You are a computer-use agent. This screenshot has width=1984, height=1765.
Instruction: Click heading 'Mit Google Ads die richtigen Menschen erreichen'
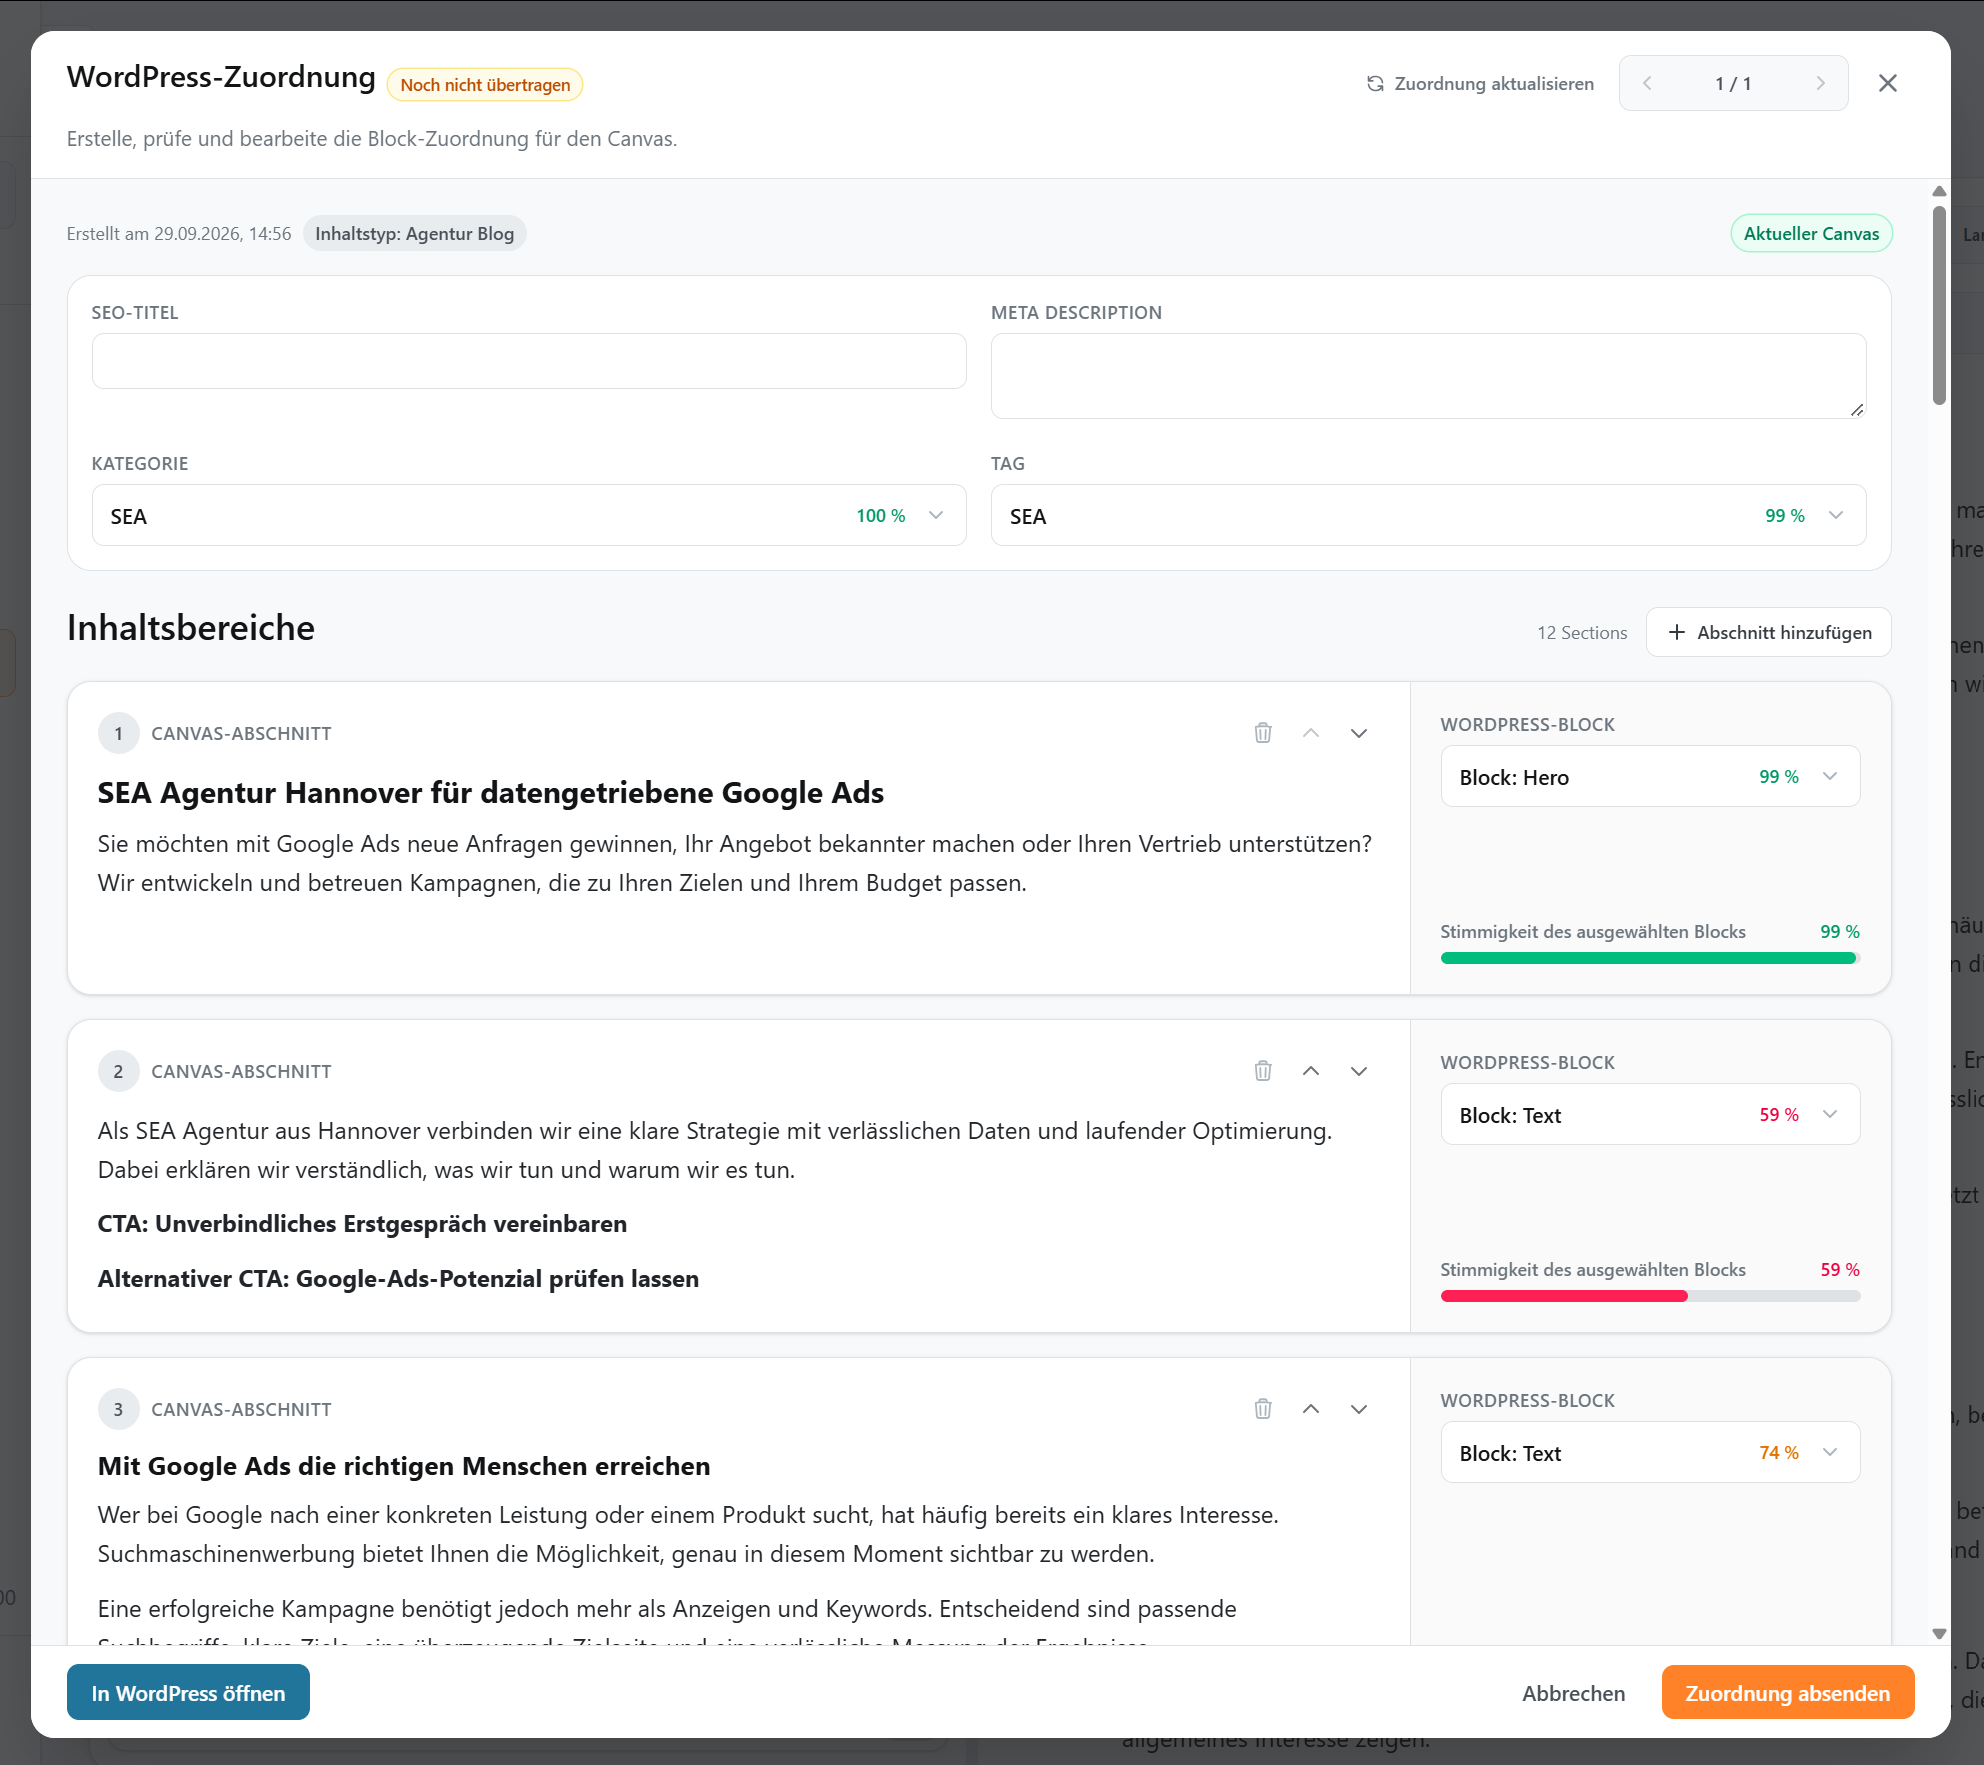pos(404,1466)
